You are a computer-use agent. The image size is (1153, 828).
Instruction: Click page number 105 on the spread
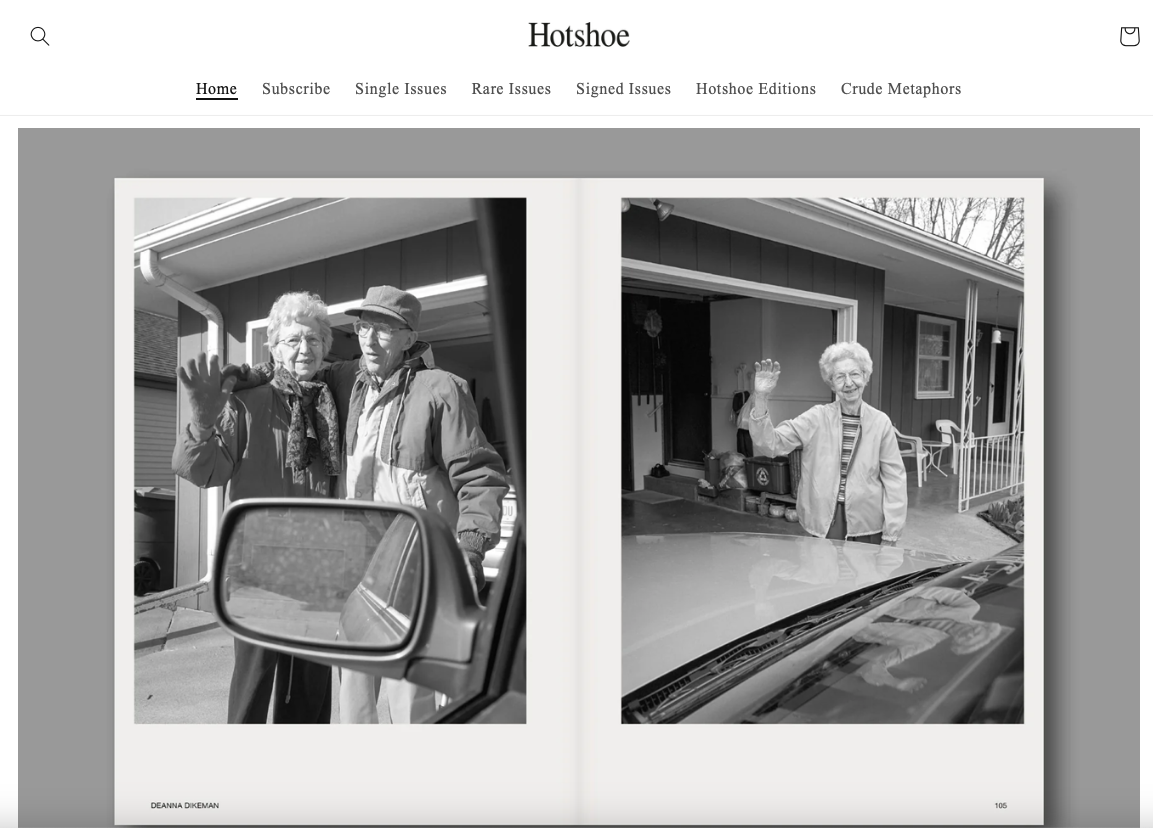click(1000, 805)
